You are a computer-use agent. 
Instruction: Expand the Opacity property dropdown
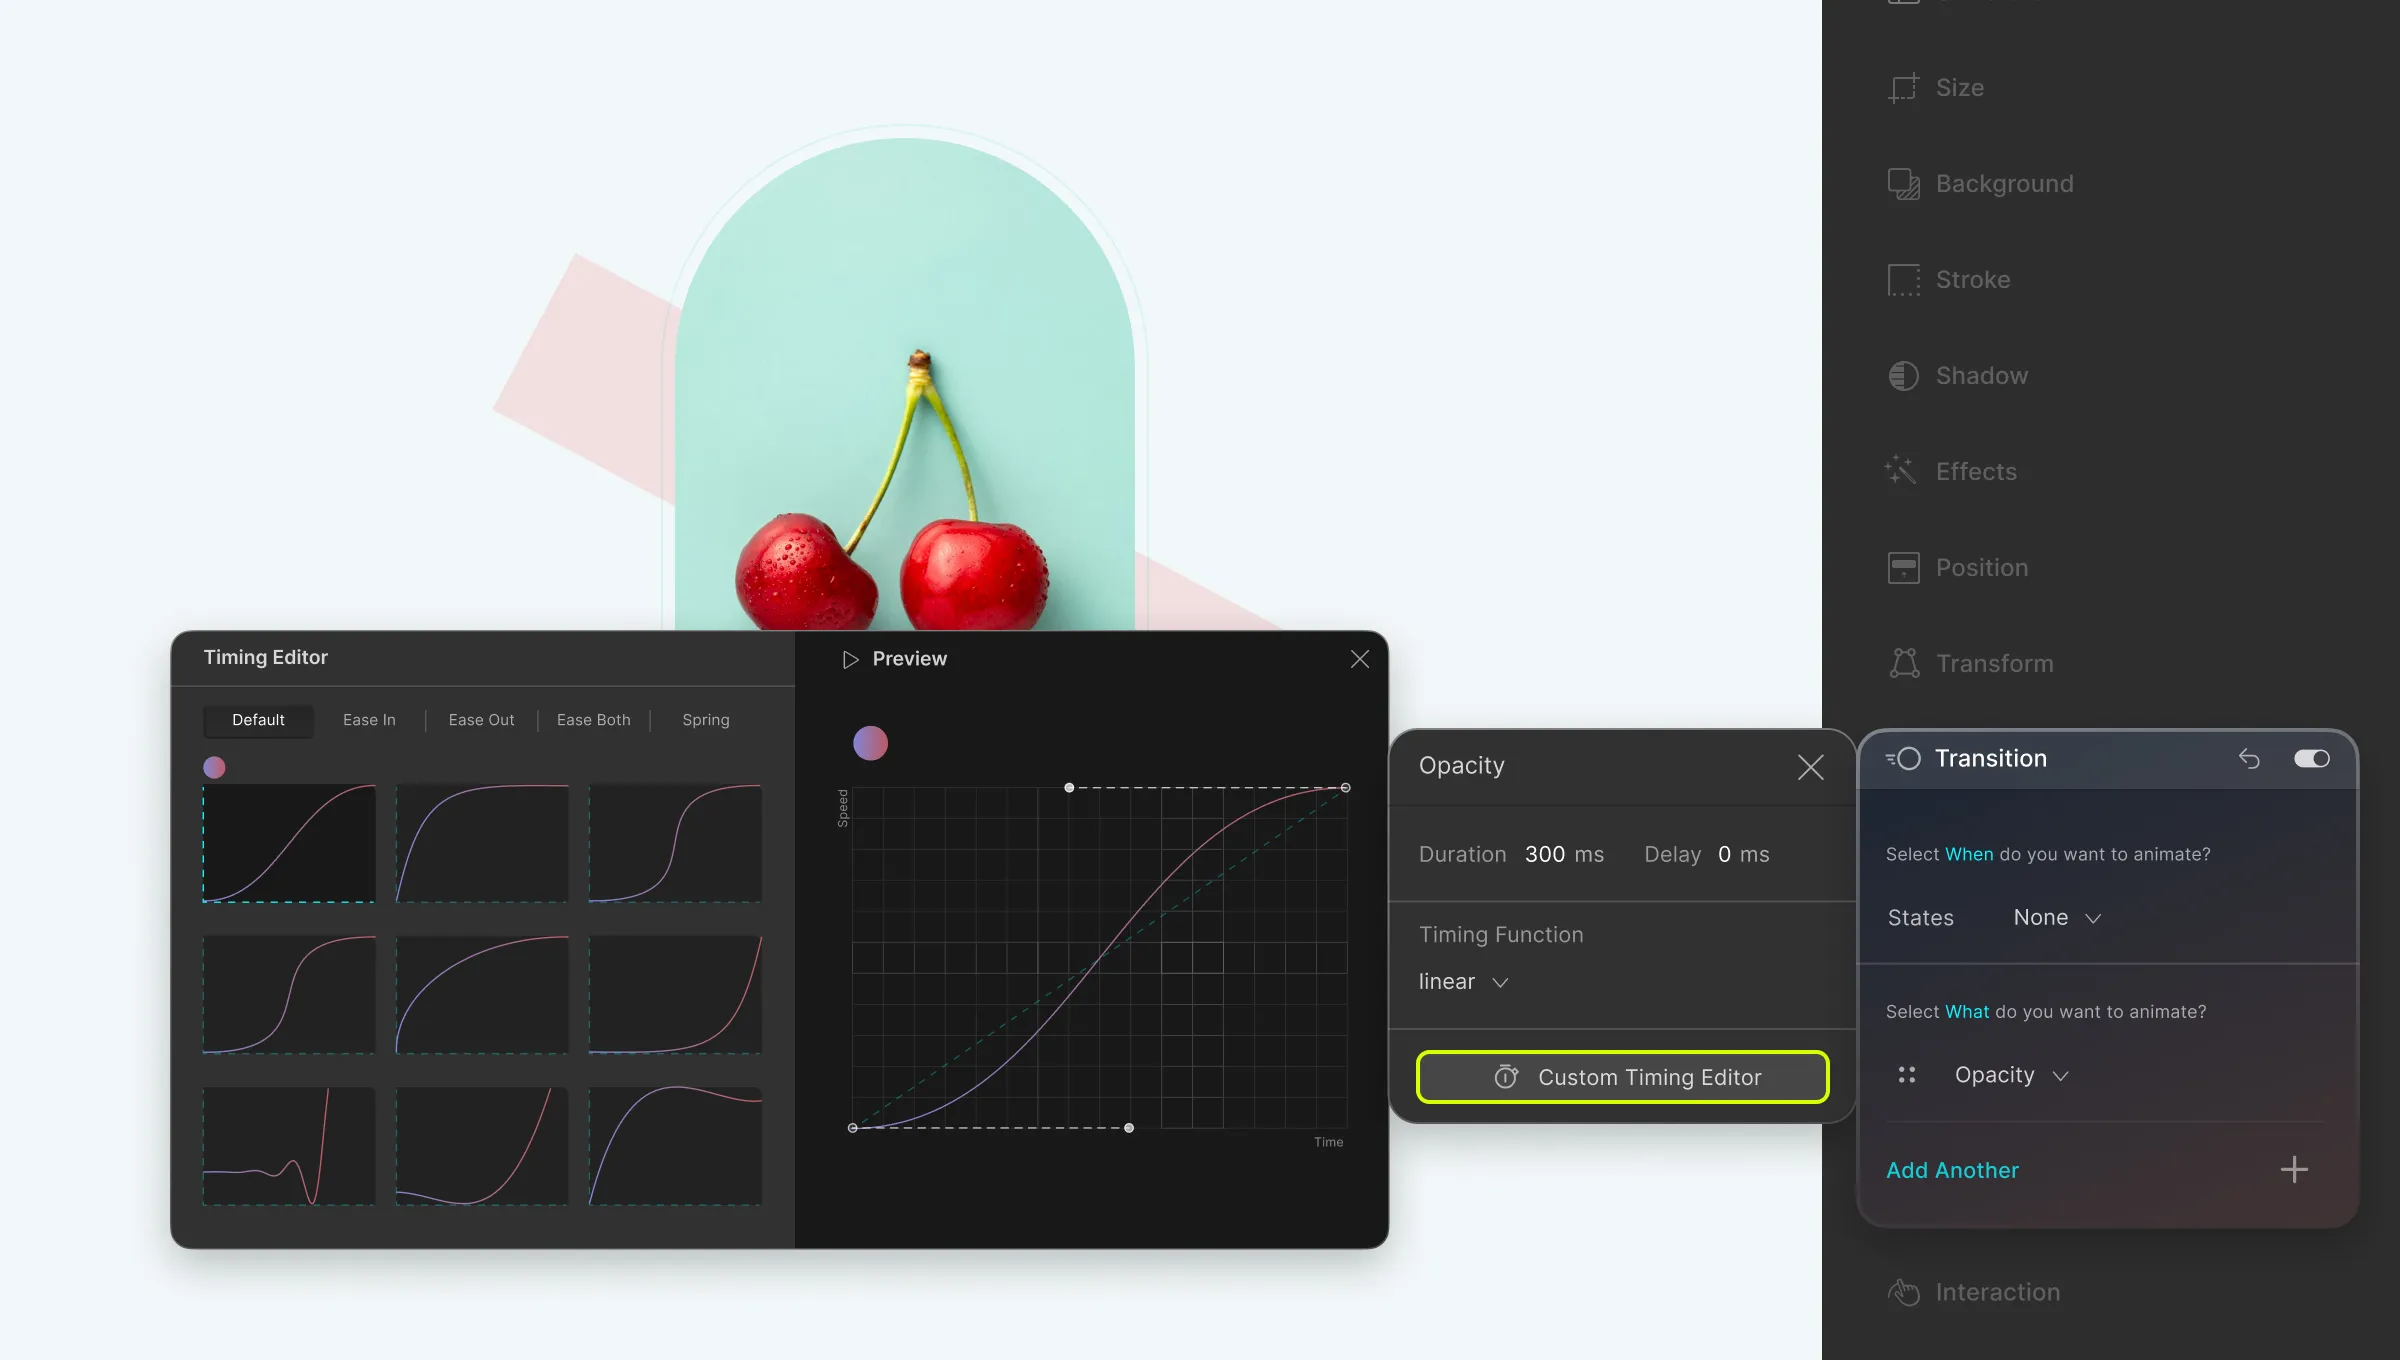pos(2060,1073)
